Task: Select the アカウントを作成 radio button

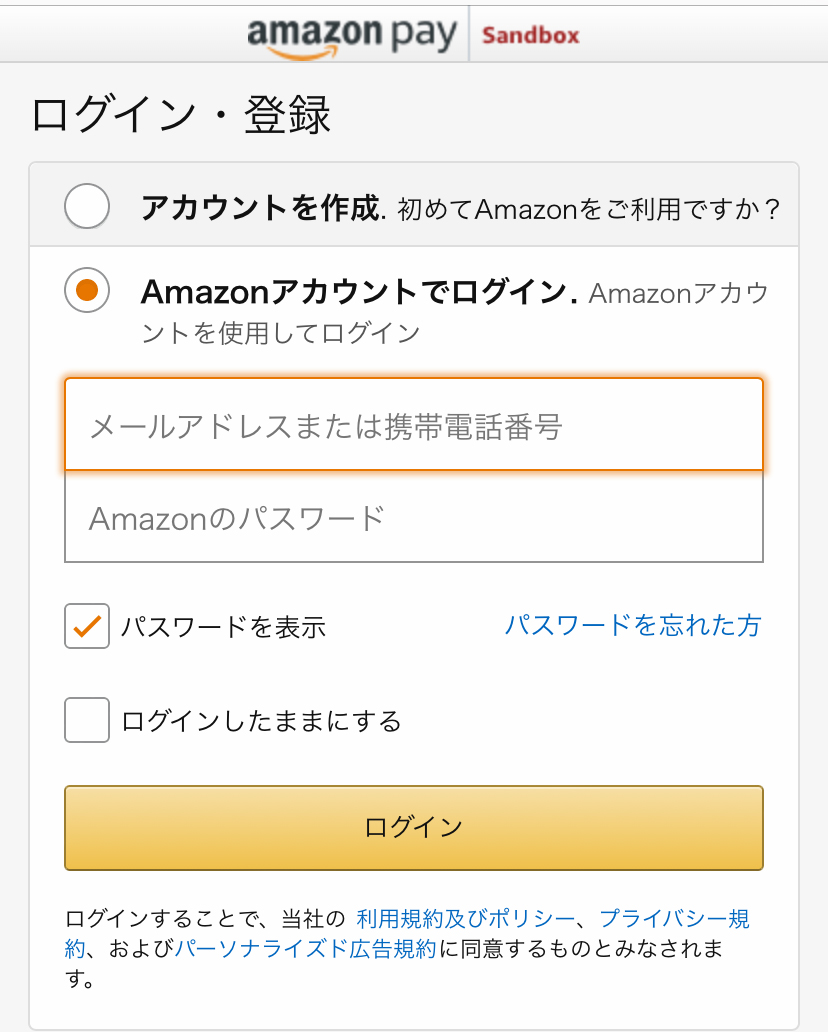Action: 87,208
